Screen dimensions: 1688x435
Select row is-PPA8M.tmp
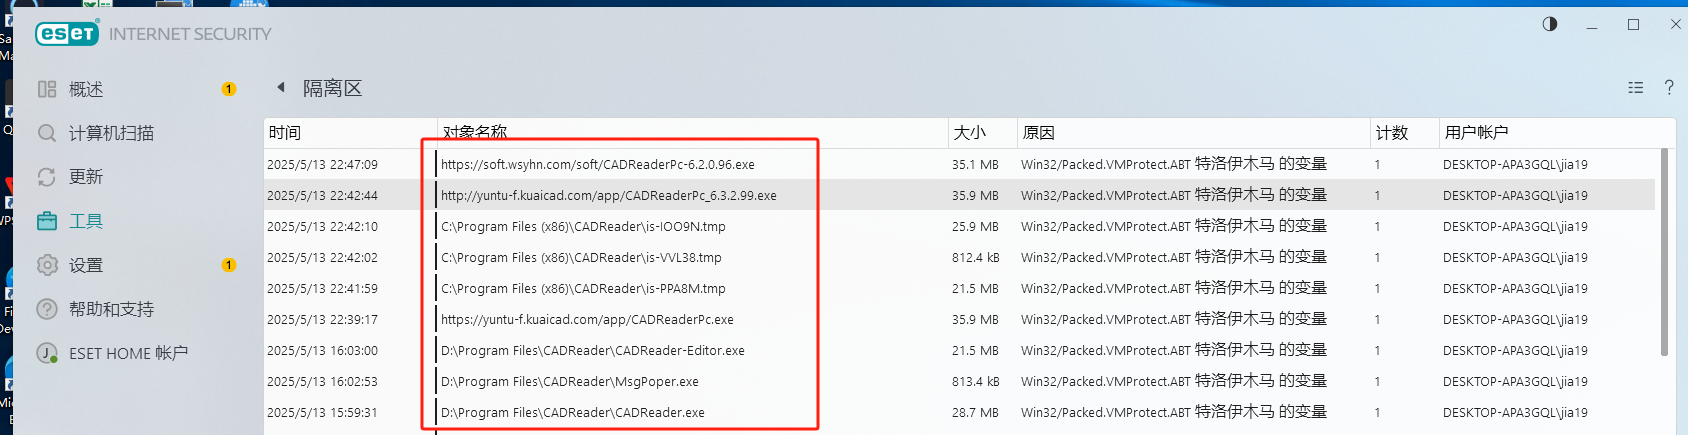point(959,288)
